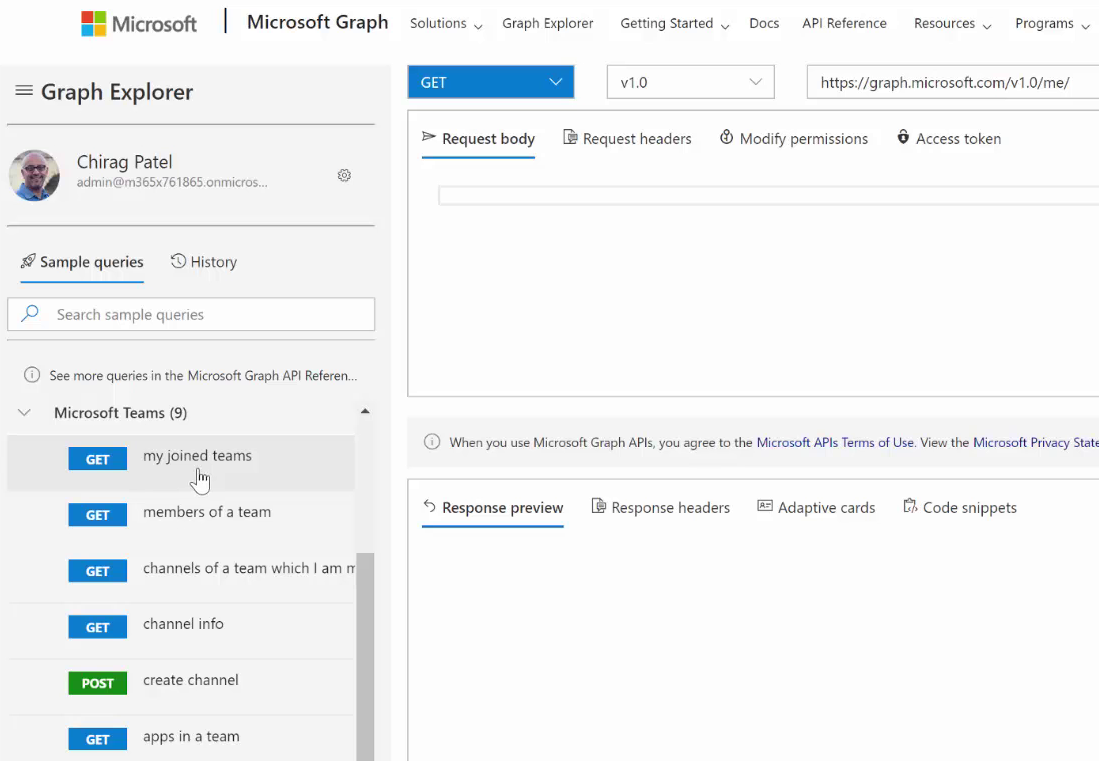This screenshot has width=1099, height=761.
Task: Click the Code snippets icon
Action: 910,505
